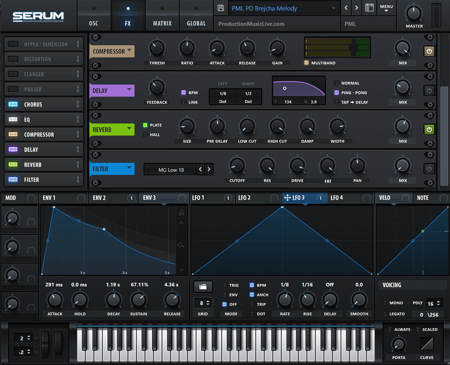The image size is (450, 365).
Task: Click the next filter type arrow
Action: pos(209,169)
